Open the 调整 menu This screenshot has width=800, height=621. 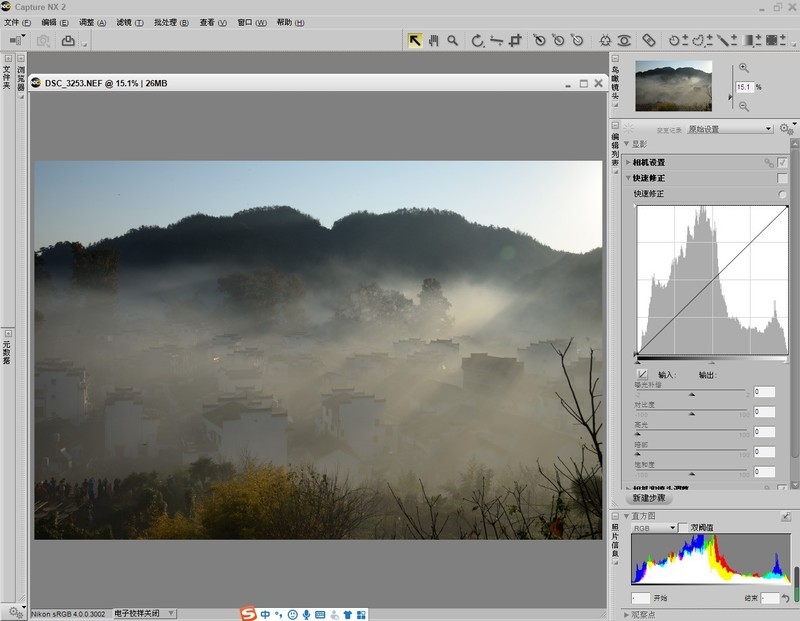click(92, 22)
